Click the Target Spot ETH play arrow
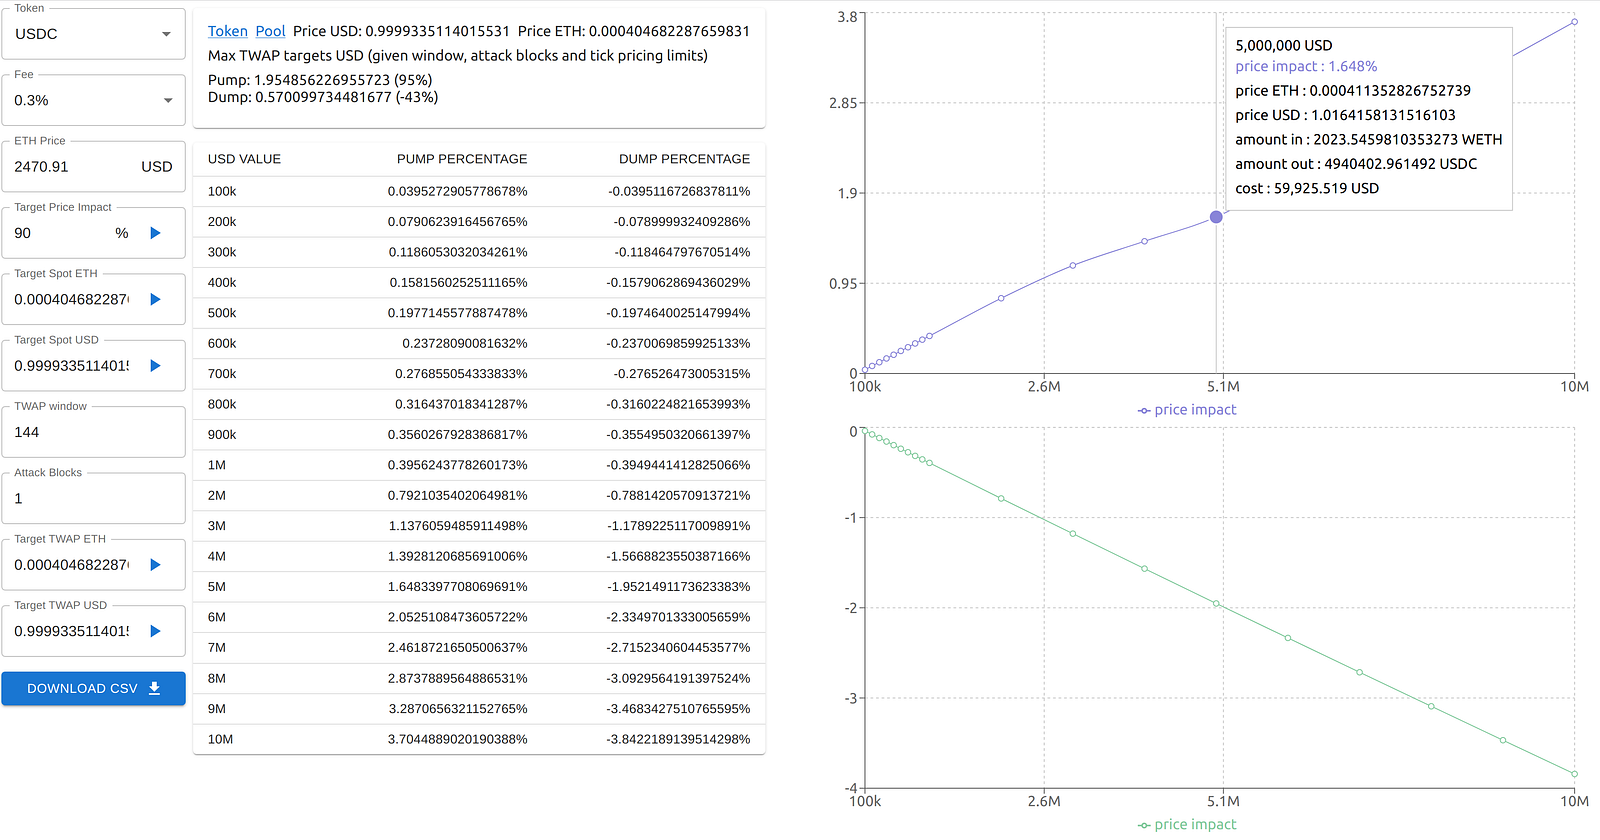Screen dimensions: 1600x840 [x=155, y=299]
